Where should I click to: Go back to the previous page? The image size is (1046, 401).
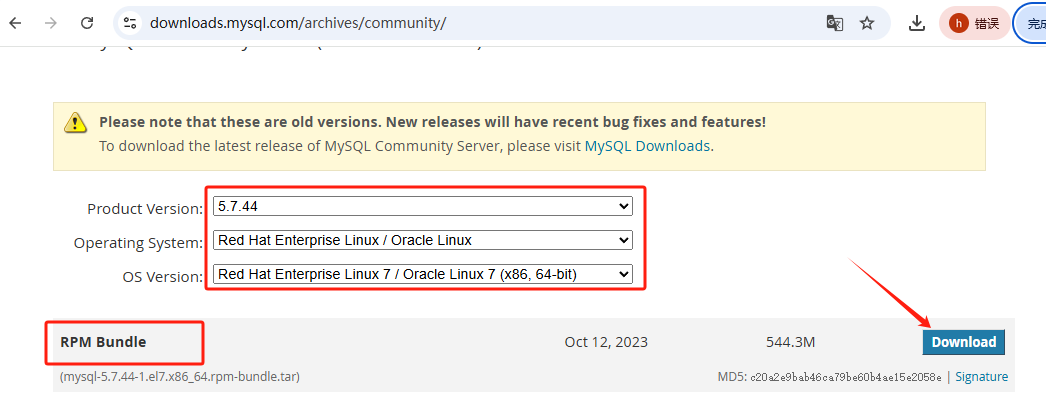[16, 23]
